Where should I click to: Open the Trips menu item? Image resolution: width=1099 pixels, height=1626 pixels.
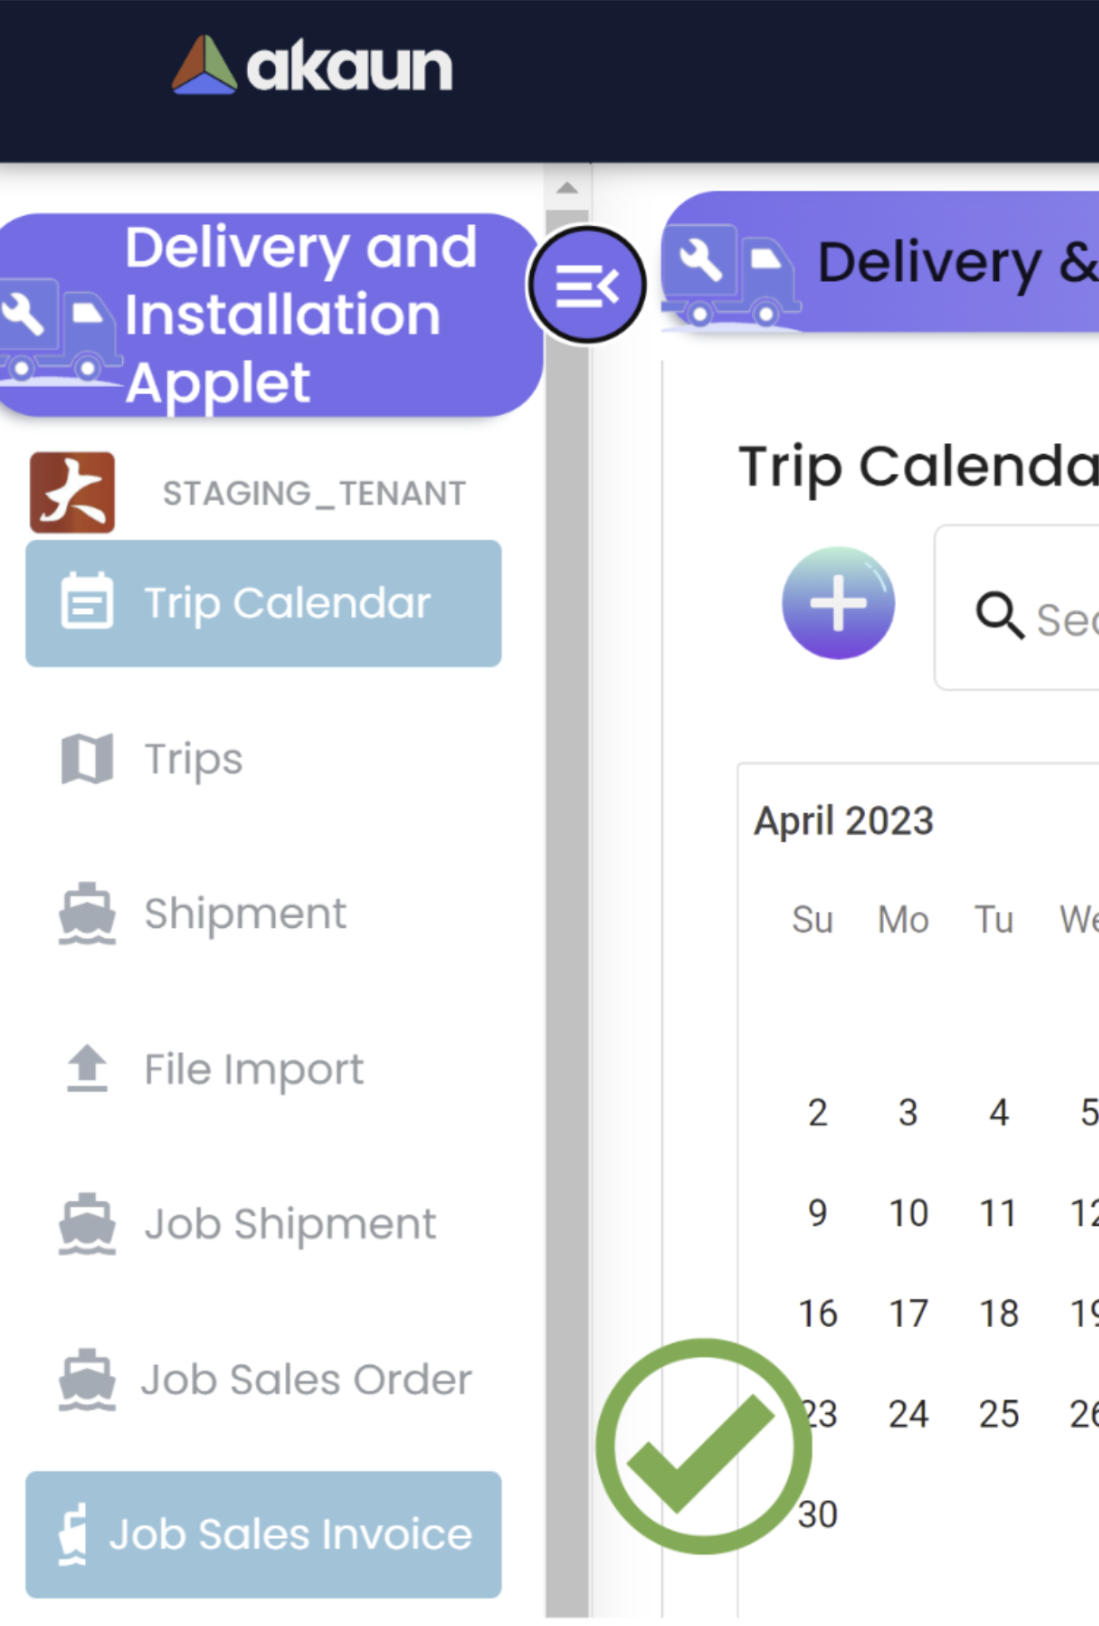[193, 759]
